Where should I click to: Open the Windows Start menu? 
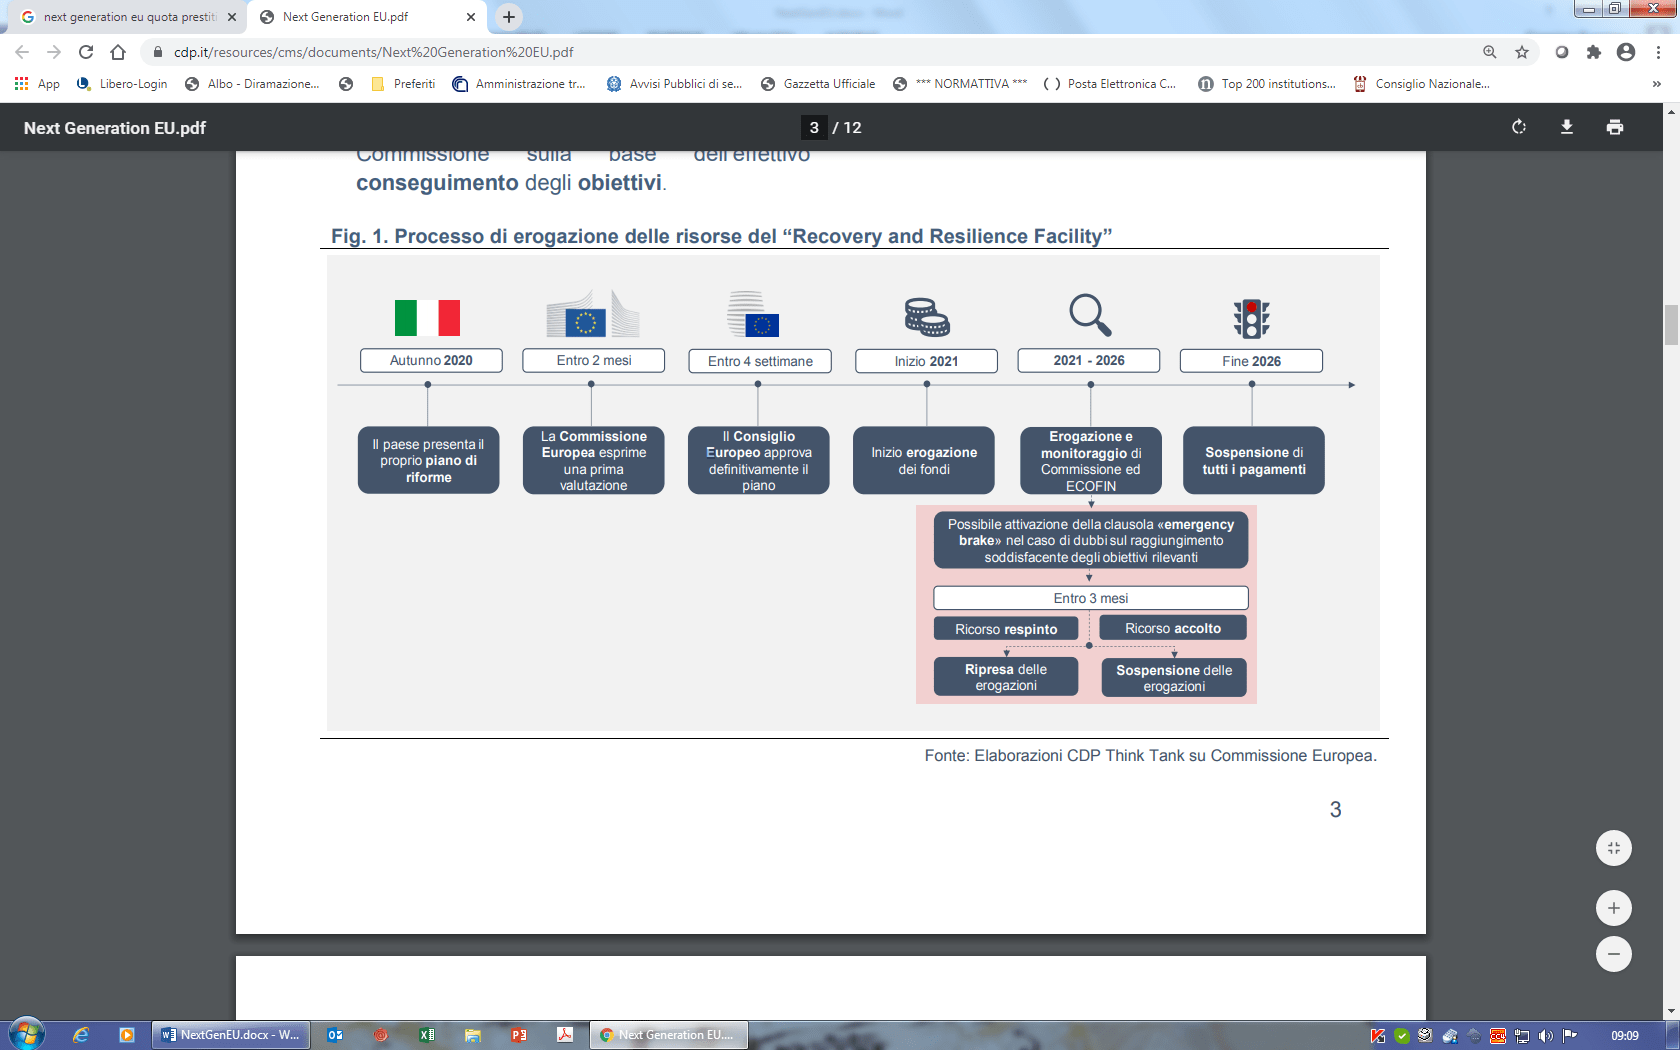click(27, 1034)
